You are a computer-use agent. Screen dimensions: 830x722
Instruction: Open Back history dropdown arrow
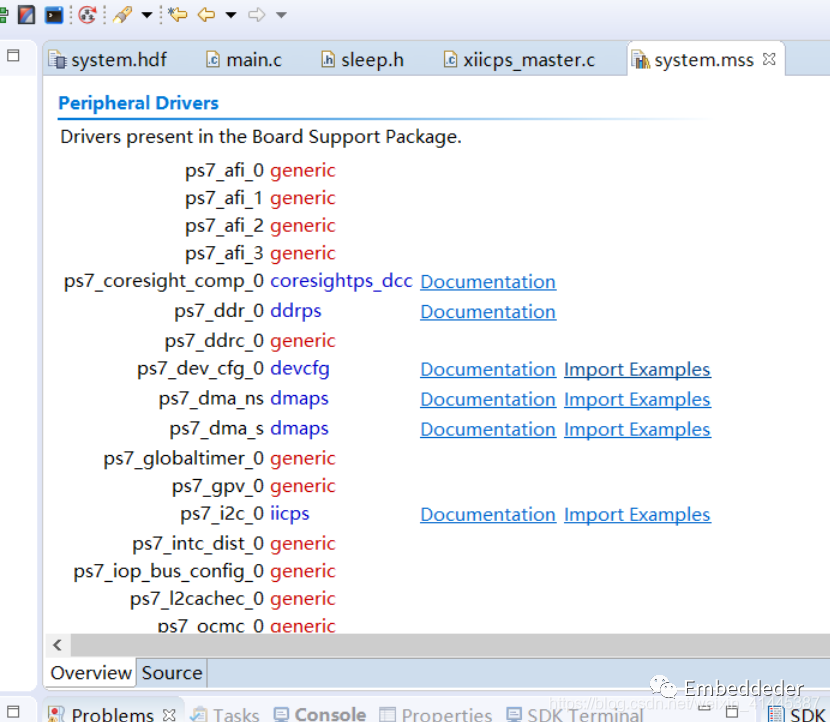click(231, 15)
